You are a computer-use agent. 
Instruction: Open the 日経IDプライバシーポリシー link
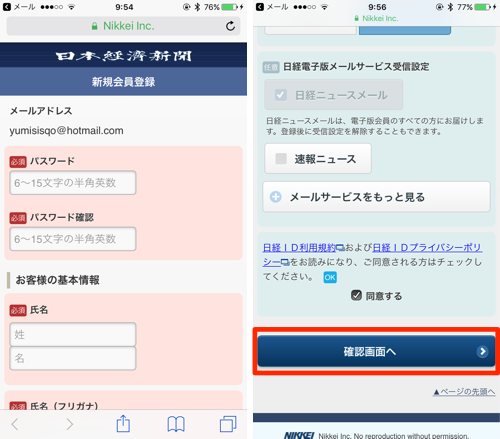pyautogui.click(x=372, y=255)
